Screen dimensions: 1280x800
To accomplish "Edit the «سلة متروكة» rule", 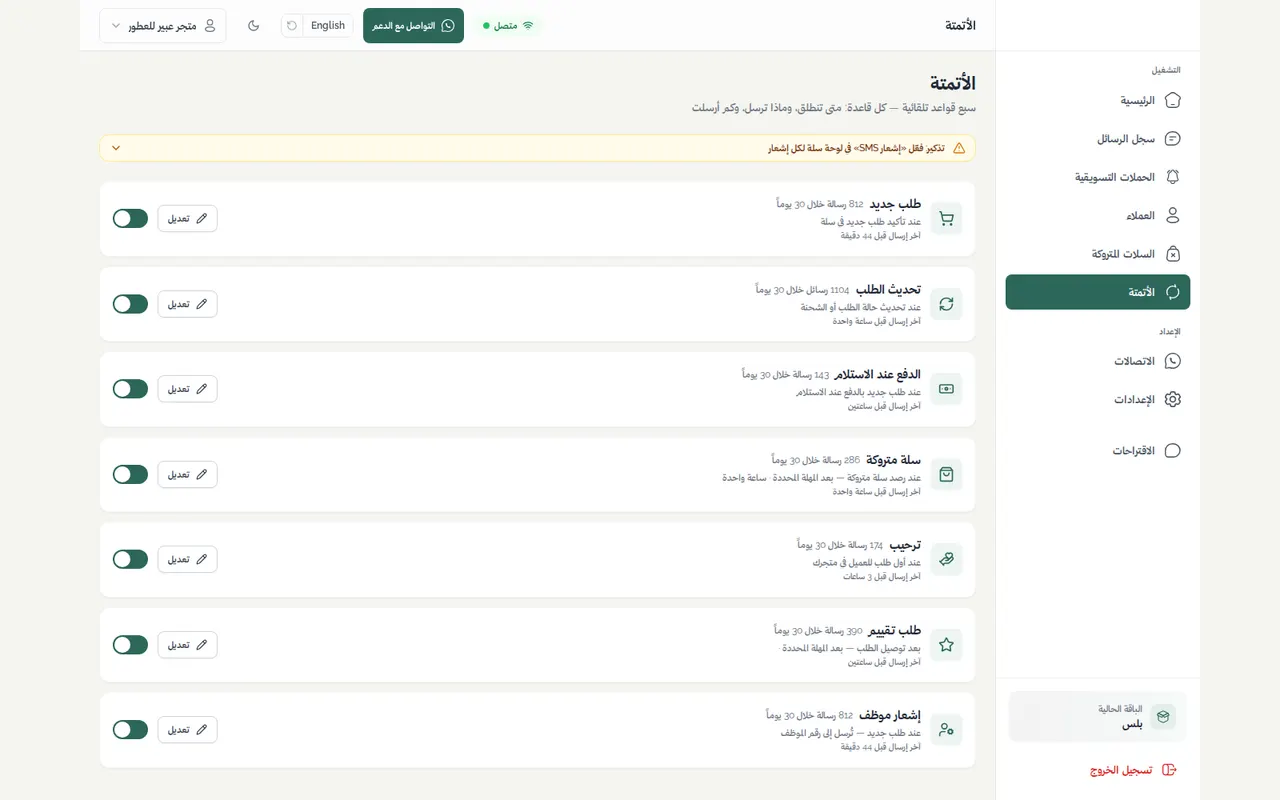I will (188, 474).
